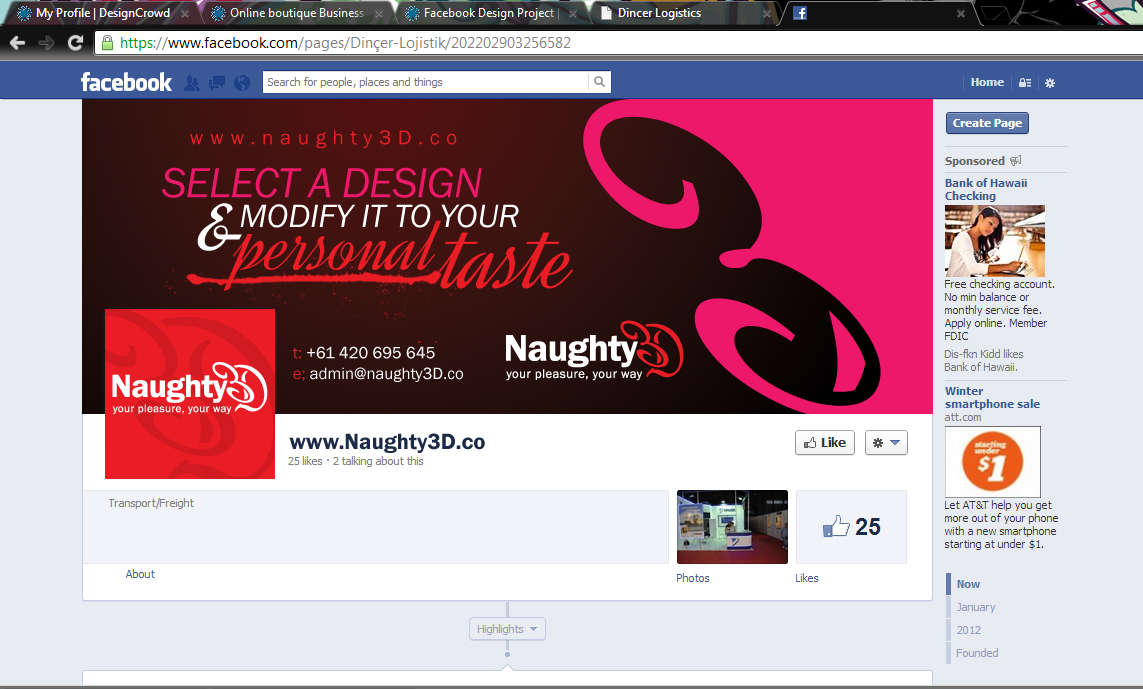Click the Transport/Freight category text
The height and width of the screenshot is (689, 1143).
click(x=151, y=503)
